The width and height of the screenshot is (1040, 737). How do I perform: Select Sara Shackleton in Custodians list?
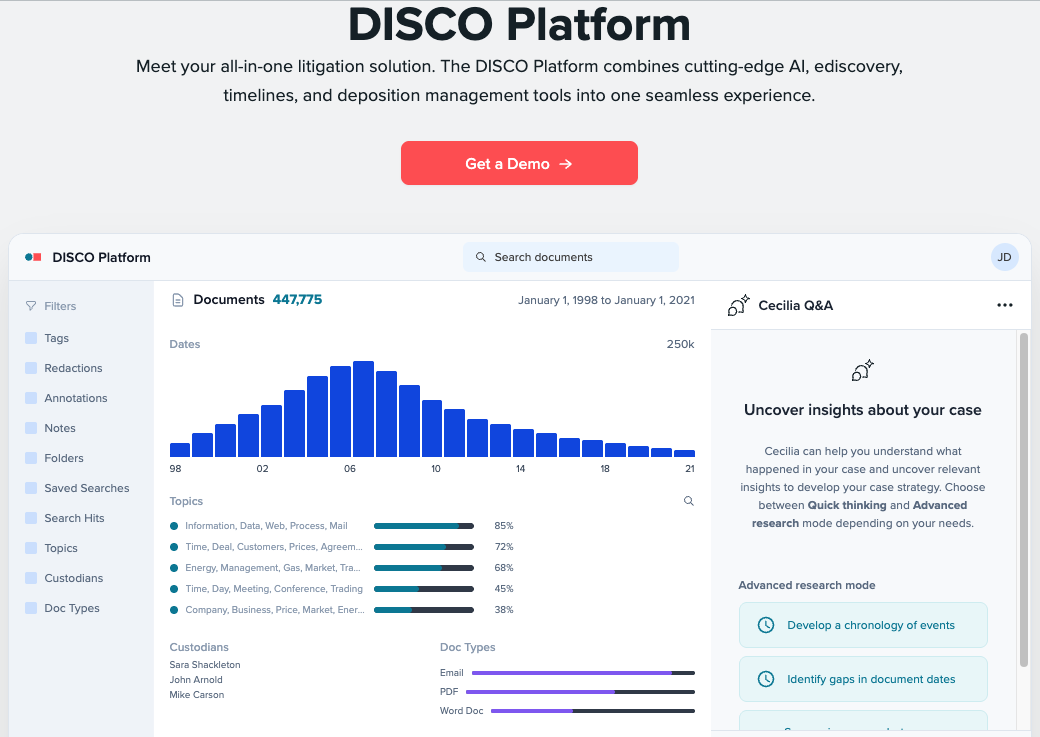(x=205, y=664)
